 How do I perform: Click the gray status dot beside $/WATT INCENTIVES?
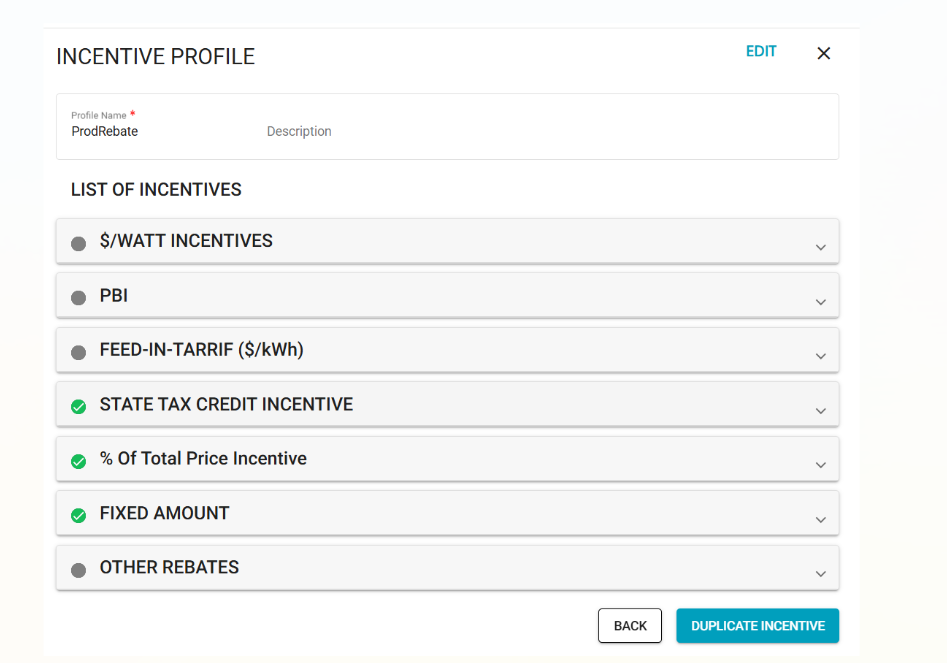click(79, 243)
